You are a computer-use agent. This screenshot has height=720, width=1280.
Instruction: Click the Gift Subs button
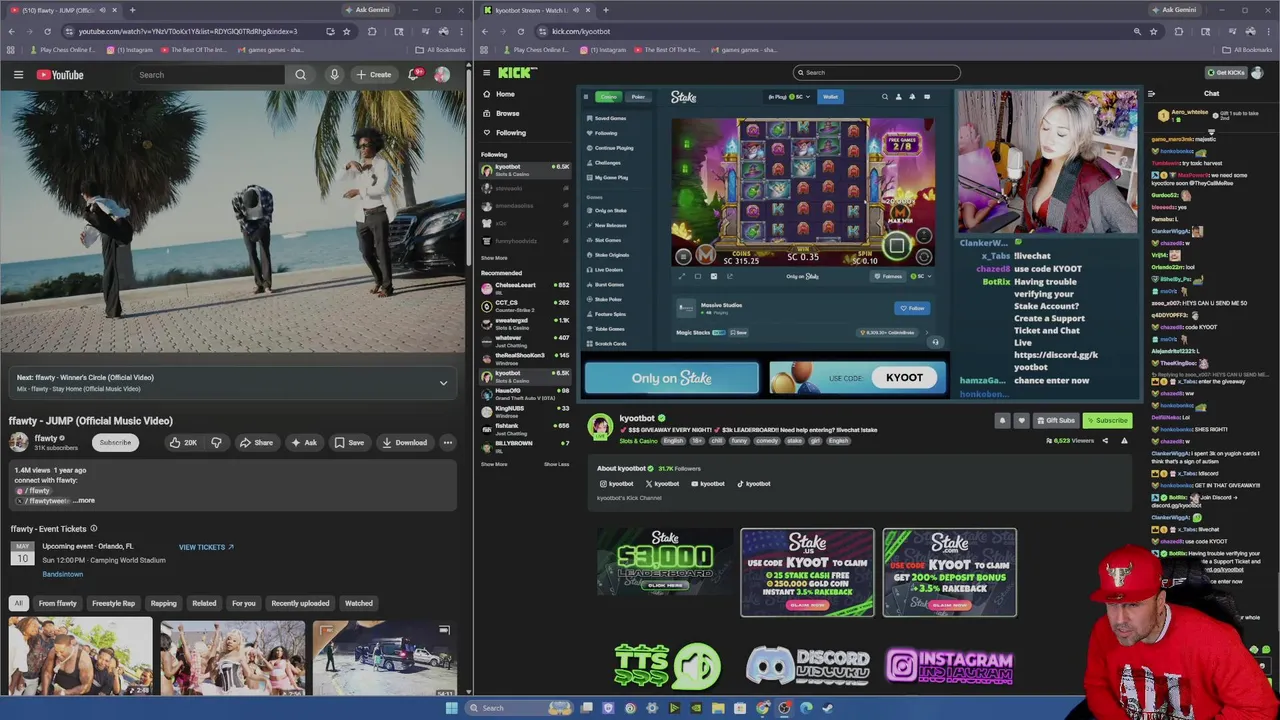1056,420
